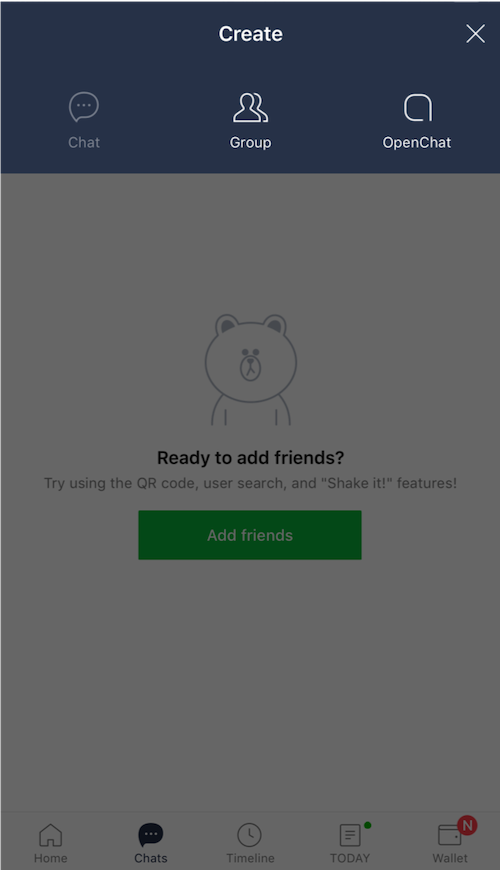Click the Chat label under Create
Image resolution: width=500 pixels, height=870 pixels.
(84, 143)
